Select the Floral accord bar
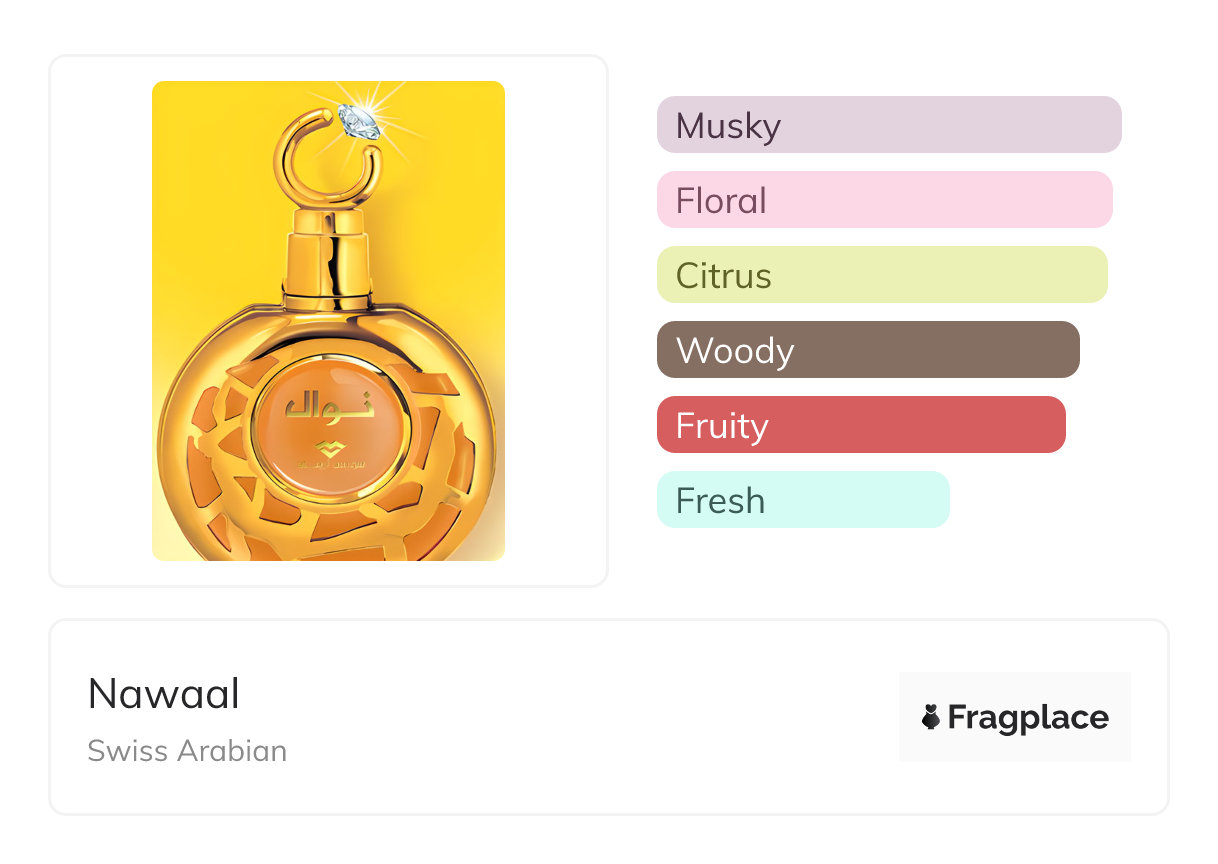The image size is (1218, 864). click(884, 200)
